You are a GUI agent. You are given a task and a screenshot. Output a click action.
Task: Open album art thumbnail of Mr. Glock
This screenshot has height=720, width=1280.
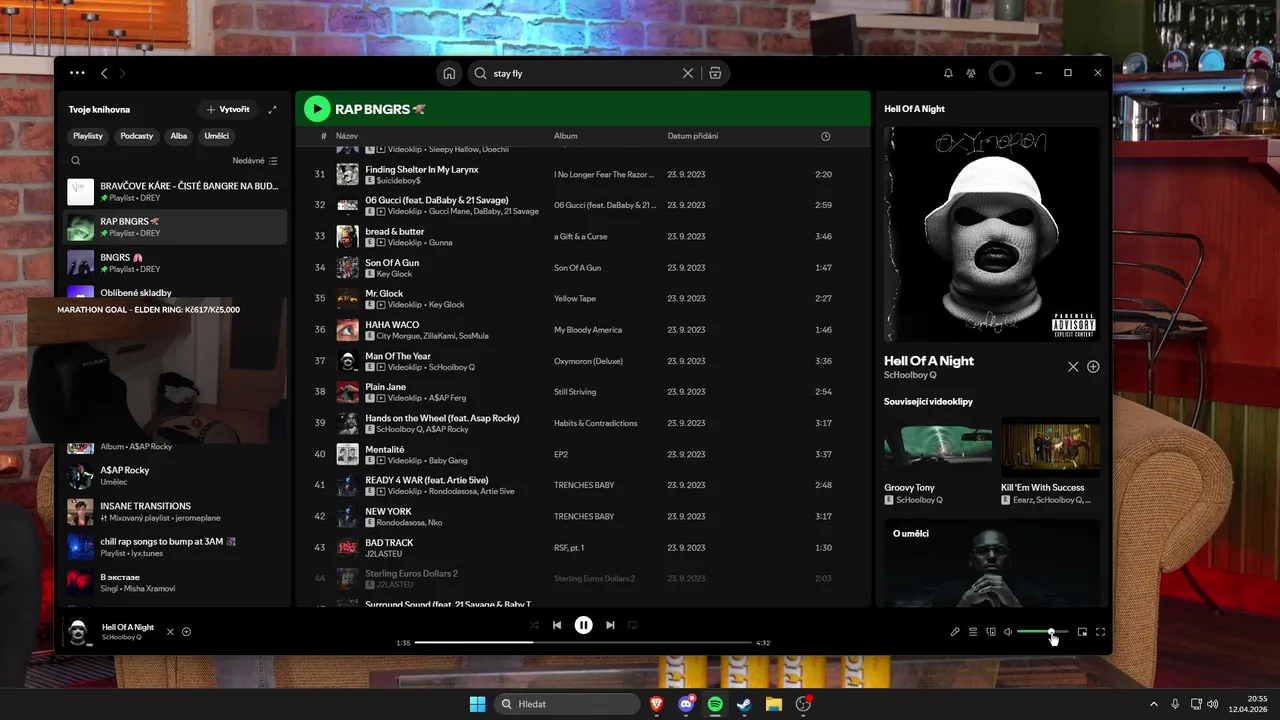(x=347, y=298)
